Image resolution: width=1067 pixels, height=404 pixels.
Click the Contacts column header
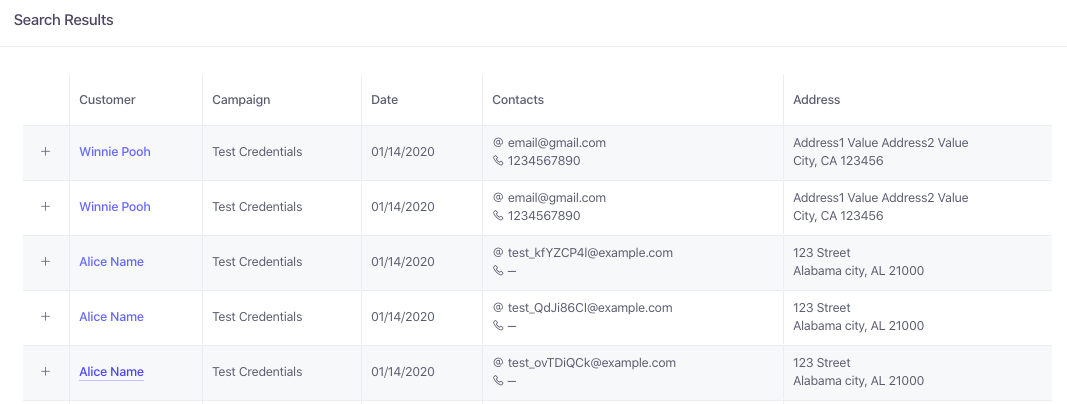pos(518,100)
